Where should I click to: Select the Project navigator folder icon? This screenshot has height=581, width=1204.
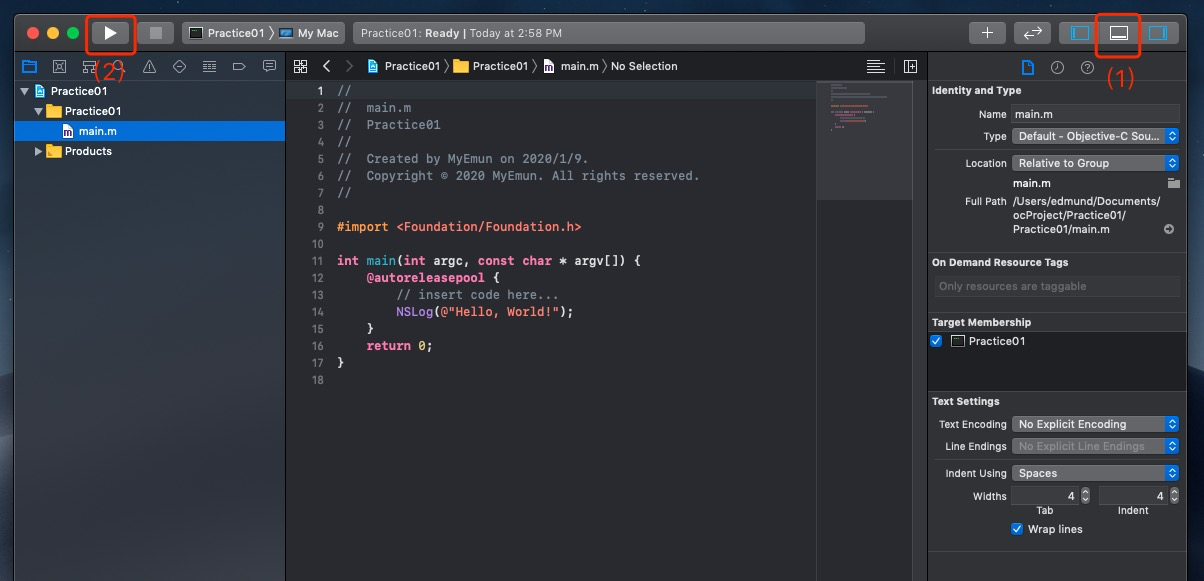point(29,66)
